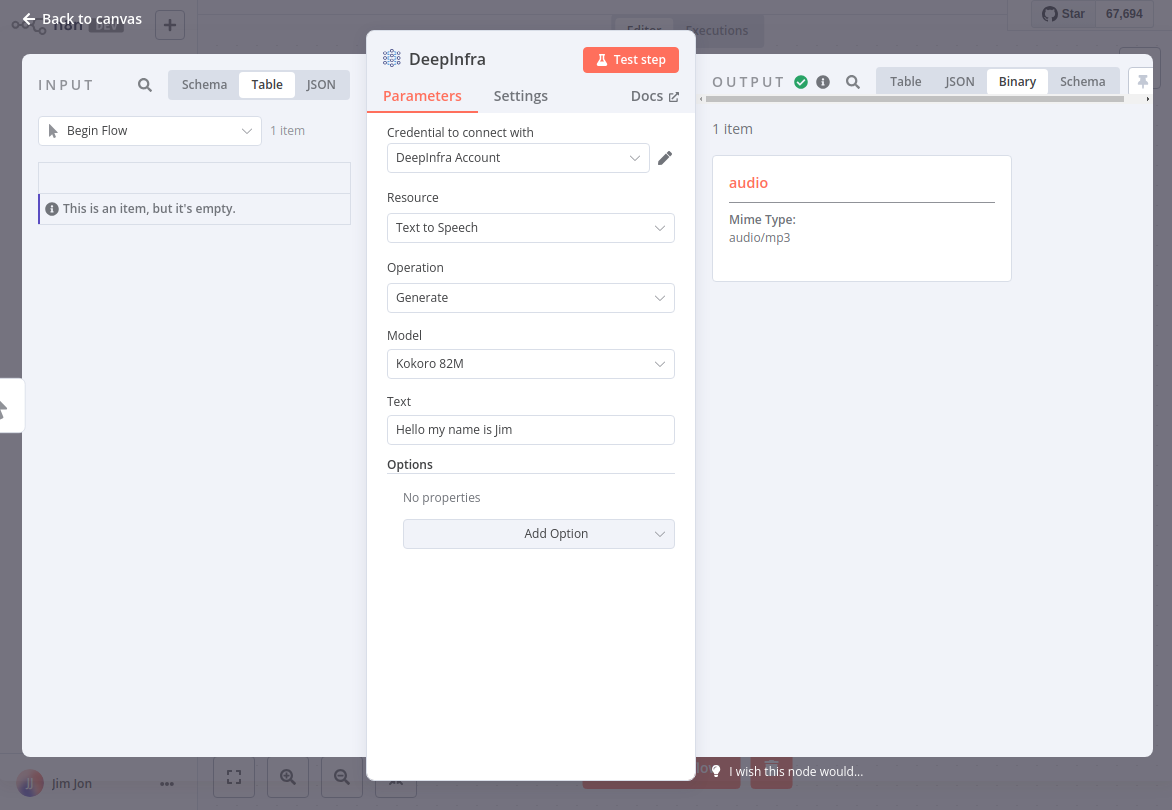Click the 67,694 star count
The image size is (1172, 810).
pyautogui.click(x=1123, y=14)
